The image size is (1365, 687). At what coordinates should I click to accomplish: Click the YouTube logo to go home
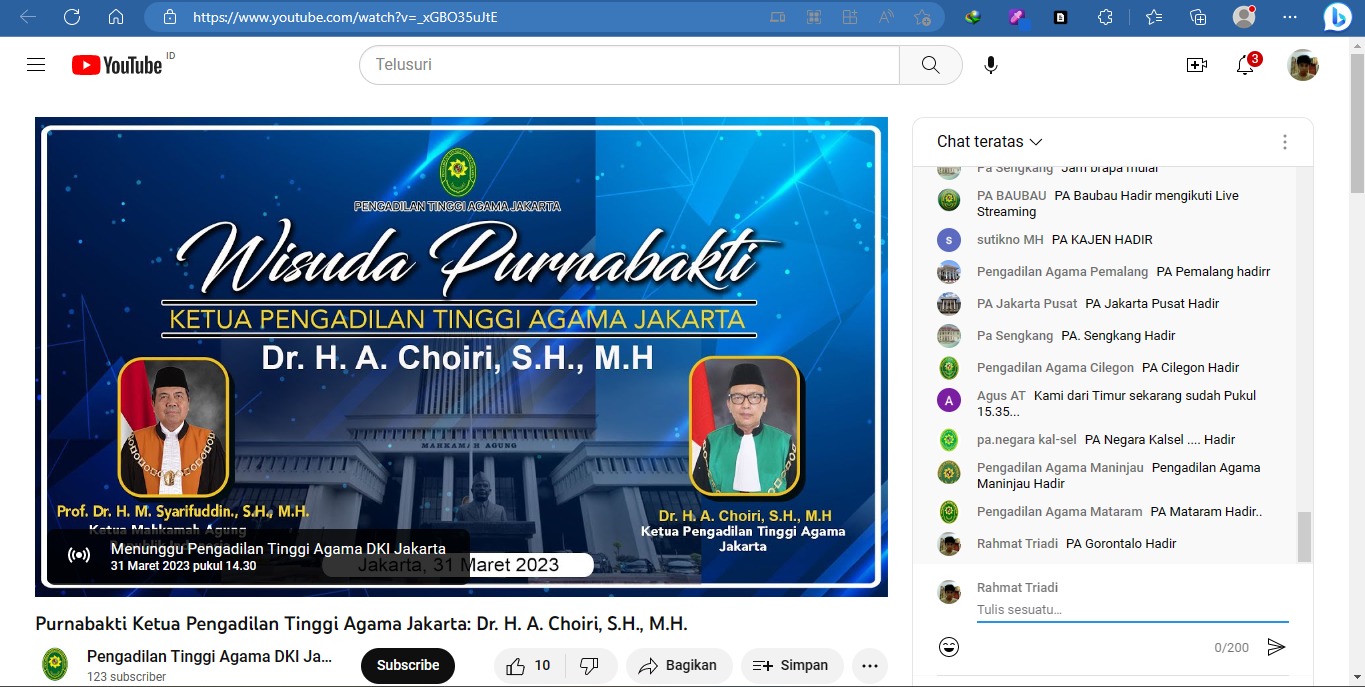pyautogui.click(x=117, y=65)
